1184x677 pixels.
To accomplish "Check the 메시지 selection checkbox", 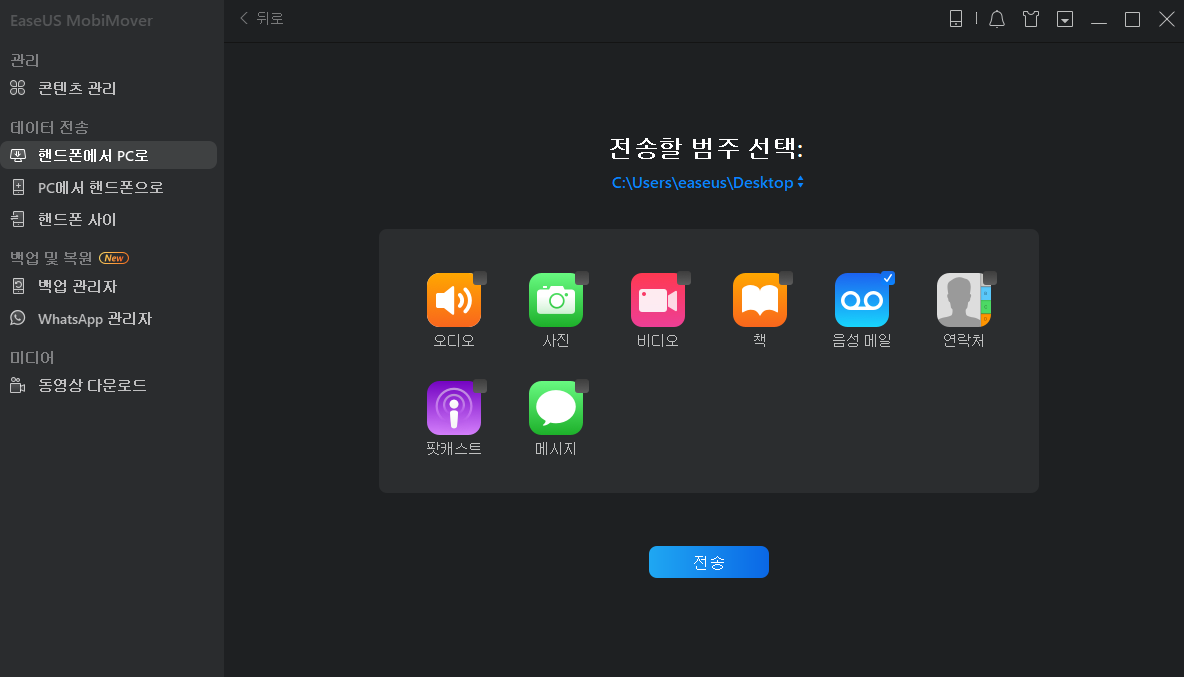I will (580, 385).
